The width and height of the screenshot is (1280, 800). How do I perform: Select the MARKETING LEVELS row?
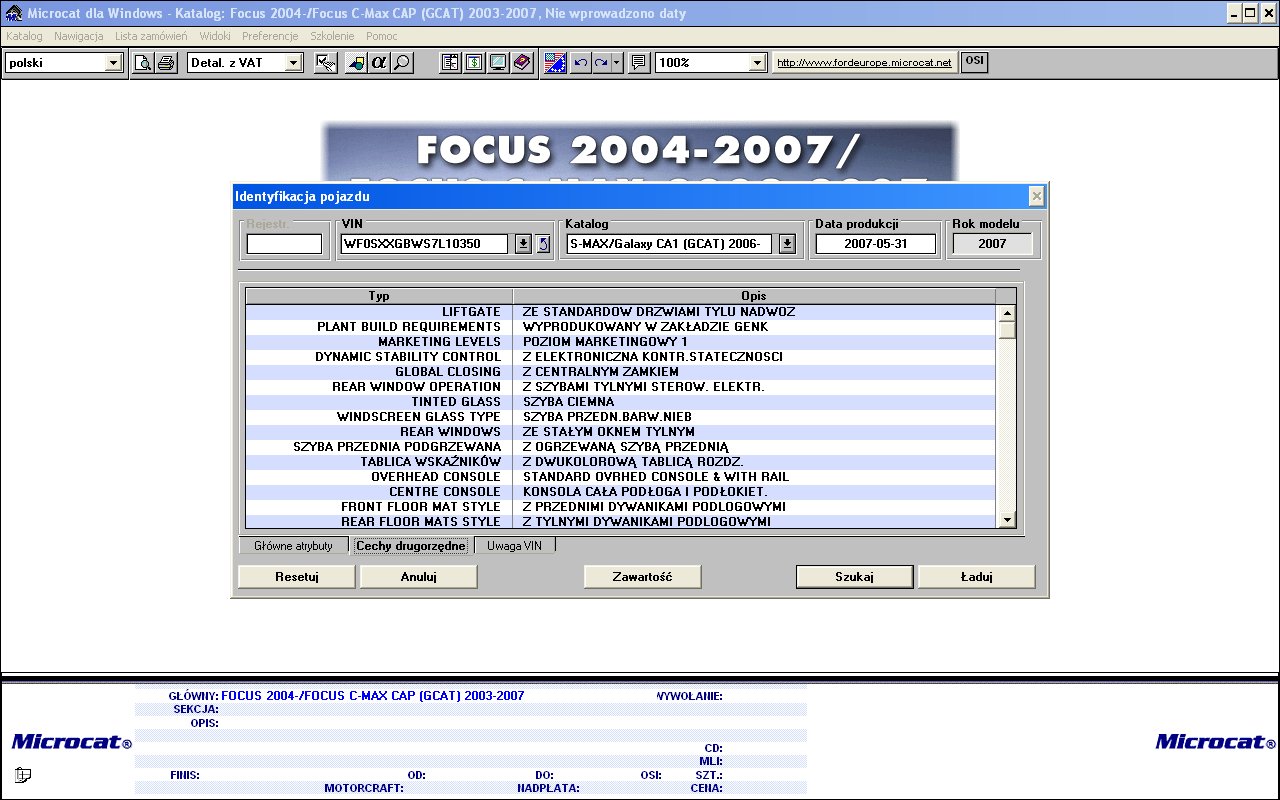click(x=621, y=342)
